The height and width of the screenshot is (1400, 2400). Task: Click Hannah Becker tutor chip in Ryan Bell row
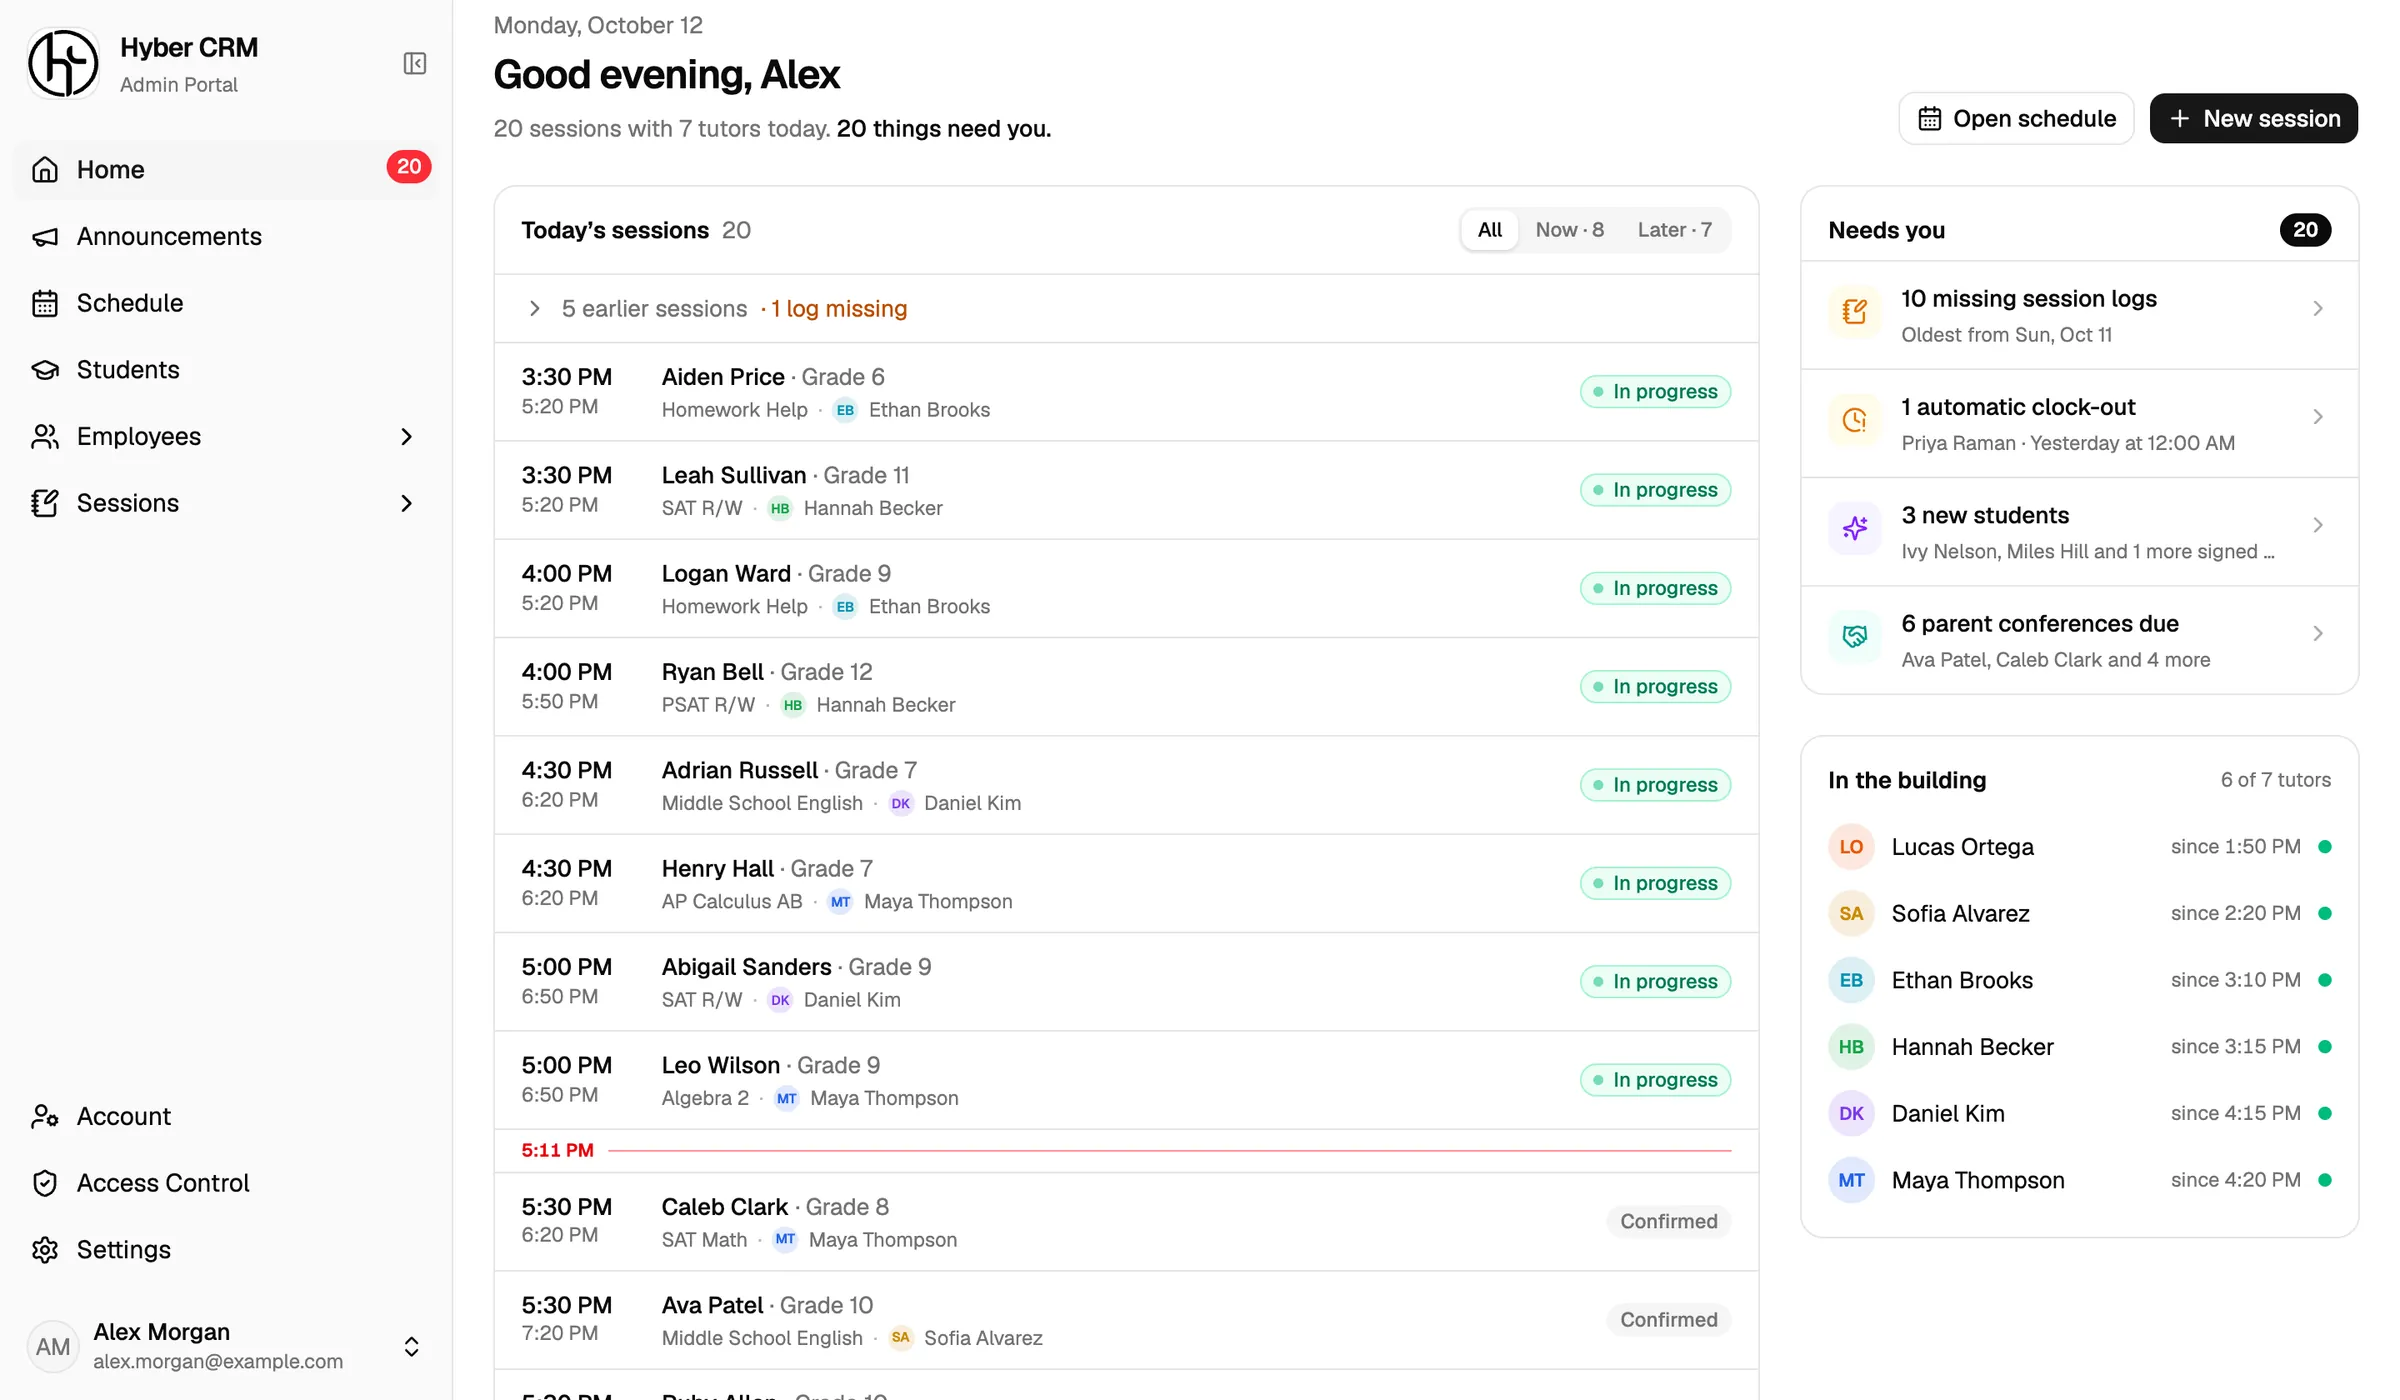(868, 705)
